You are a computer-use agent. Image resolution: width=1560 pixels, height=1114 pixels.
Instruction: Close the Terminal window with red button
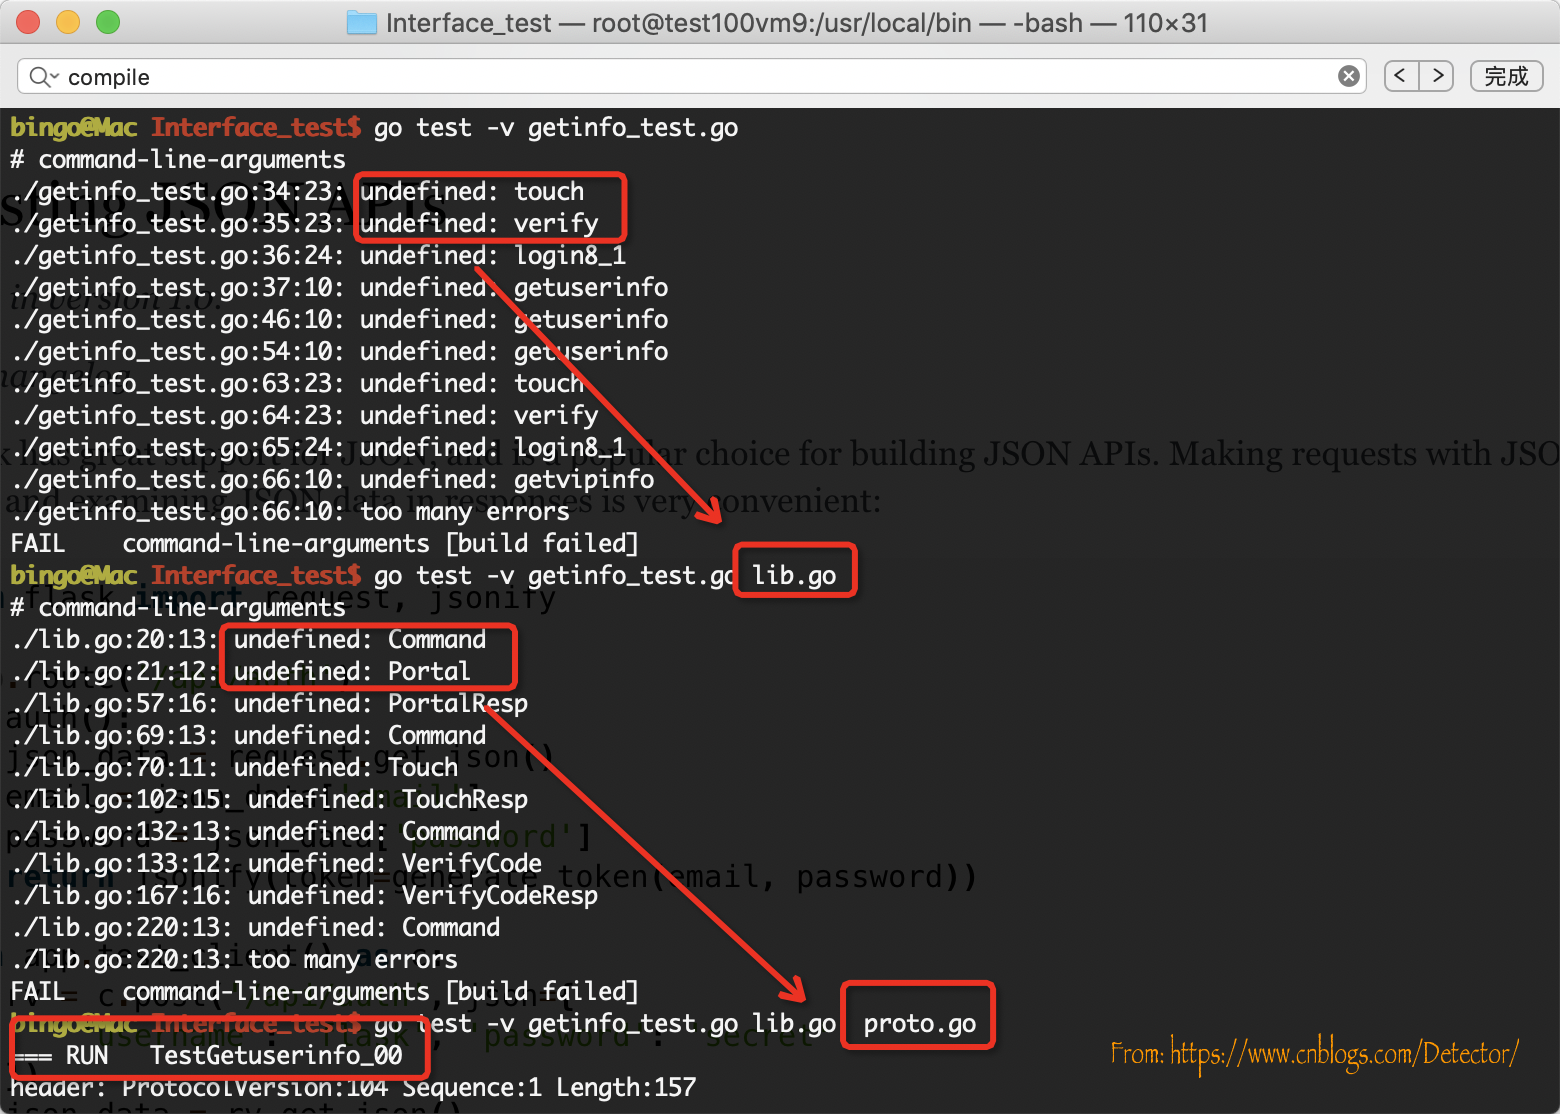28,21
